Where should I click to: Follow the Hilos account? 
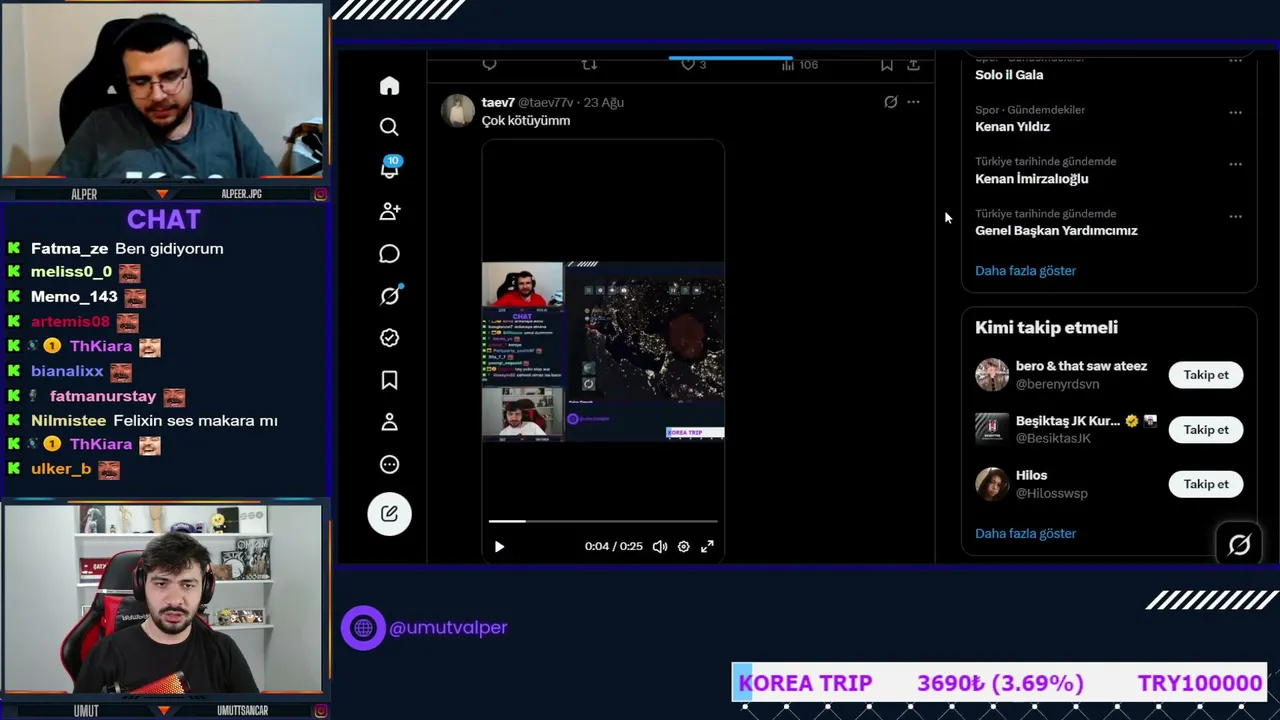click(x=1206, y=484)
